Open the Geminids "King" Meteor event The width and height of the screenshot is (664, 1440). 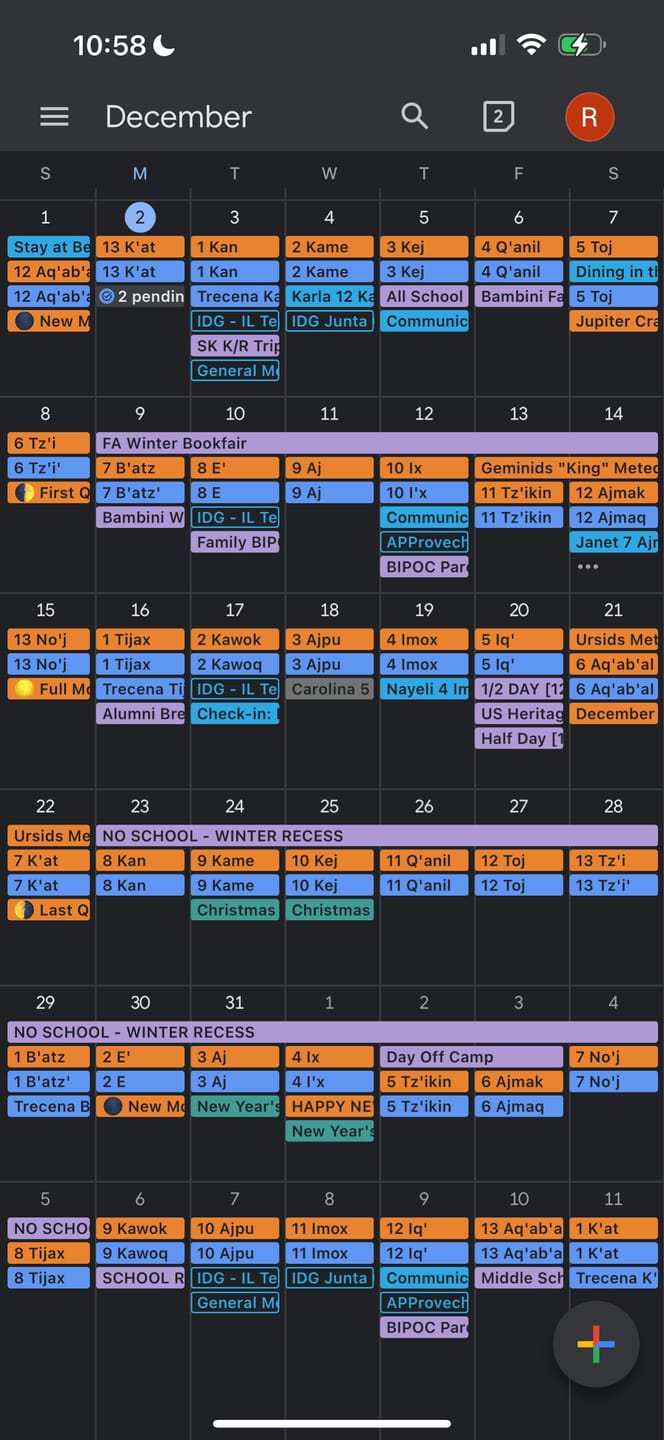[x=567, y=467]
